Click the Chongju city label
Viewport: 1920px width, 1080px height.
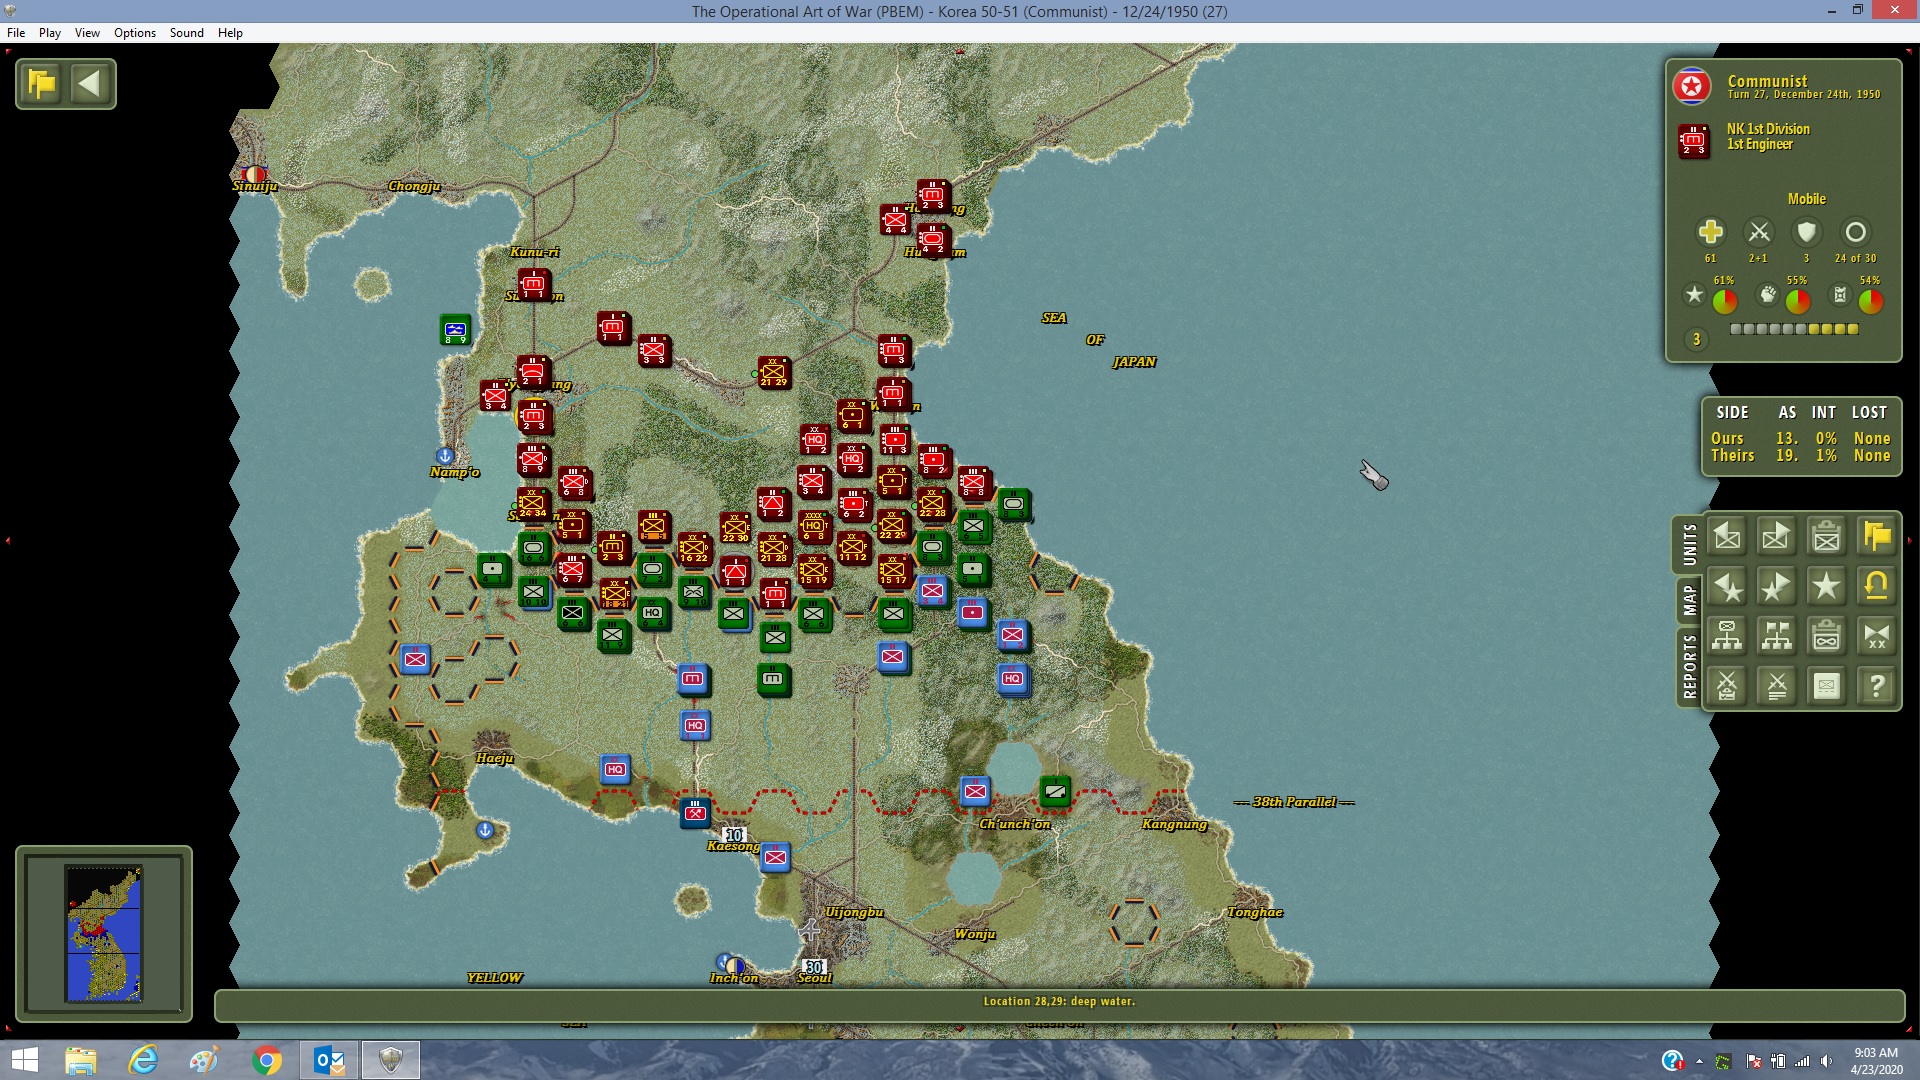pos(414,186)
